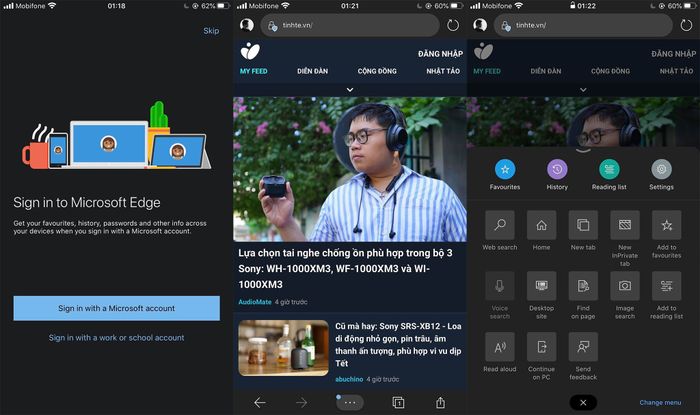Tap the profile avatar in the right screen
Image resolution: width=700 pixels, height=415 pixels.
click(x=480, y=25)
